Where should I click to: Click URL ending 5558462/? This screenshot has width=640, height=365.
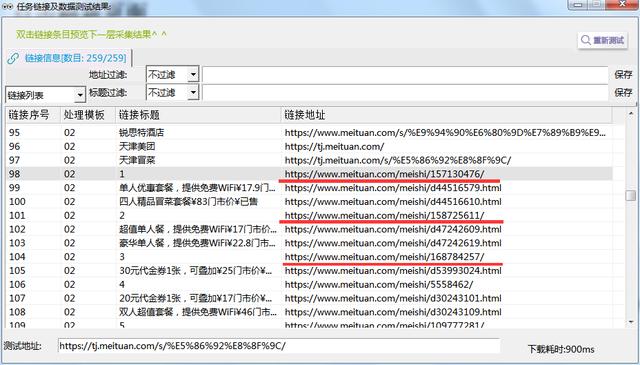(379, 284)
